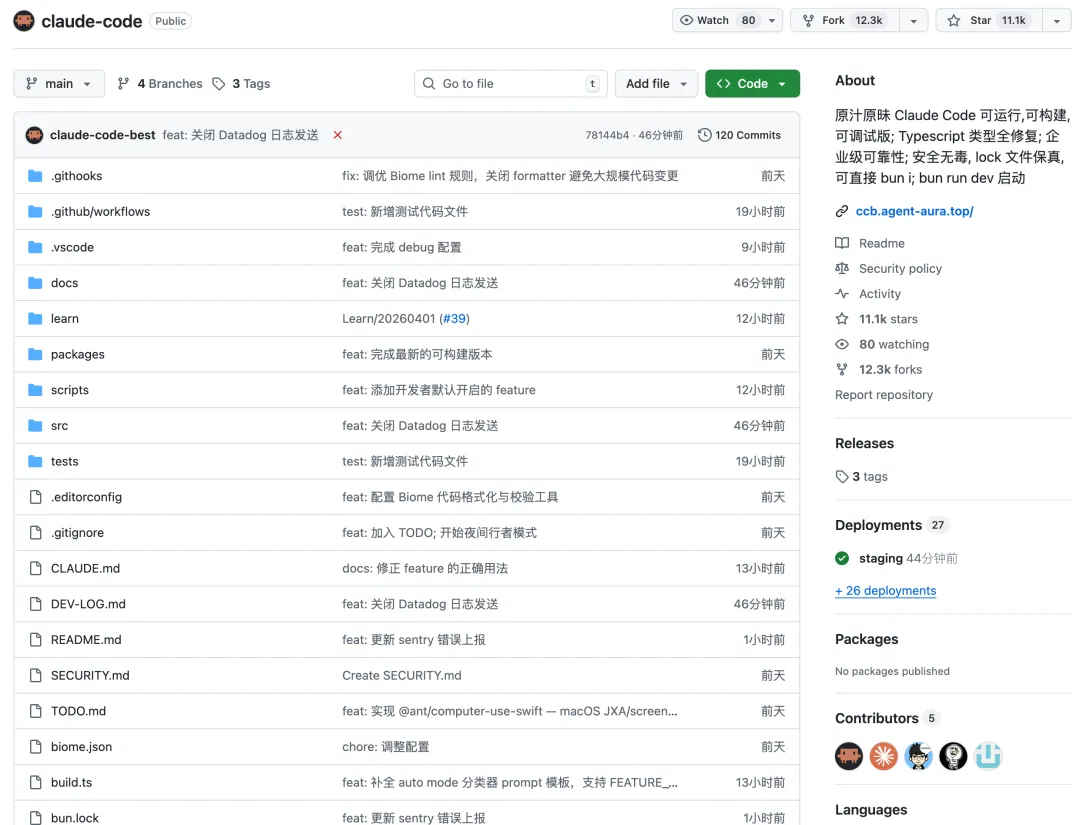Image resolution: width=1080 pixels, height=825 pixels.
Task: Focus the Go to file search field
Action: point(510,83)
